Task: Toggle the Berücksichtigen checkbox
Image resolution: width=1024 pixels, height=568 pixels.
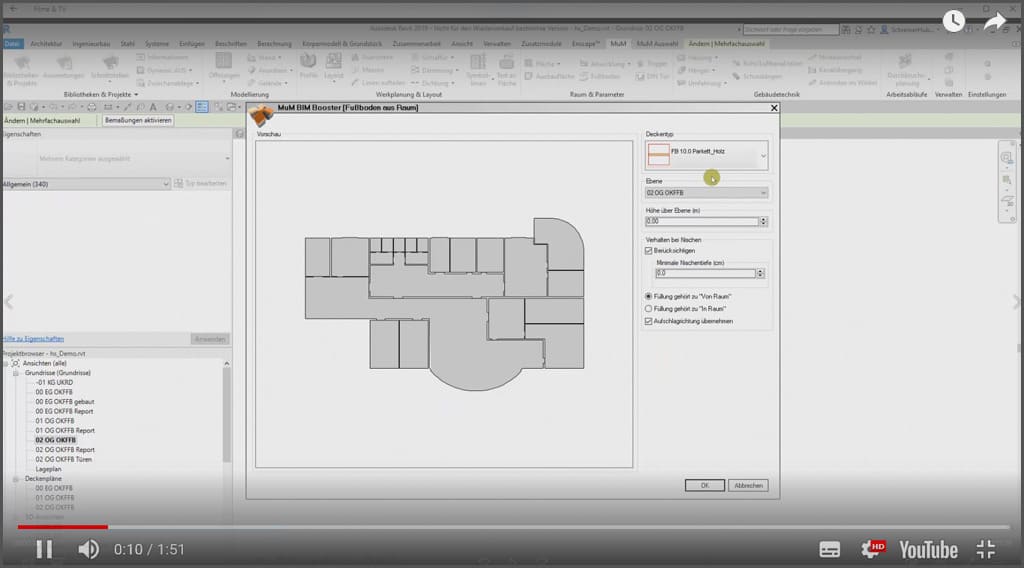Action: [650, 251]
